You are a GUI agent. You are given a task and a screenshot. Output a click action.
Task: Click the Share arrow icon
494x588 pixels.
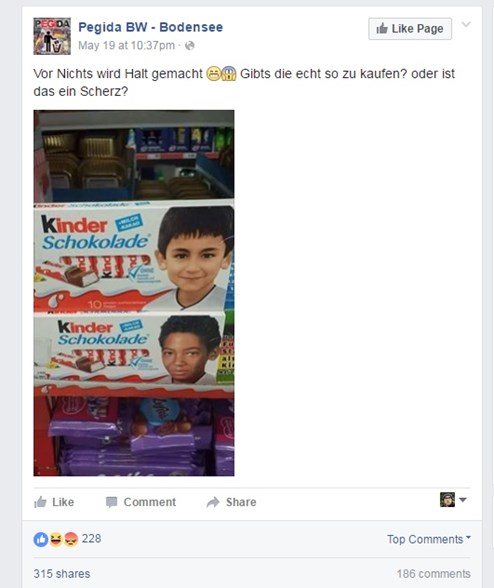click(213, 502)
